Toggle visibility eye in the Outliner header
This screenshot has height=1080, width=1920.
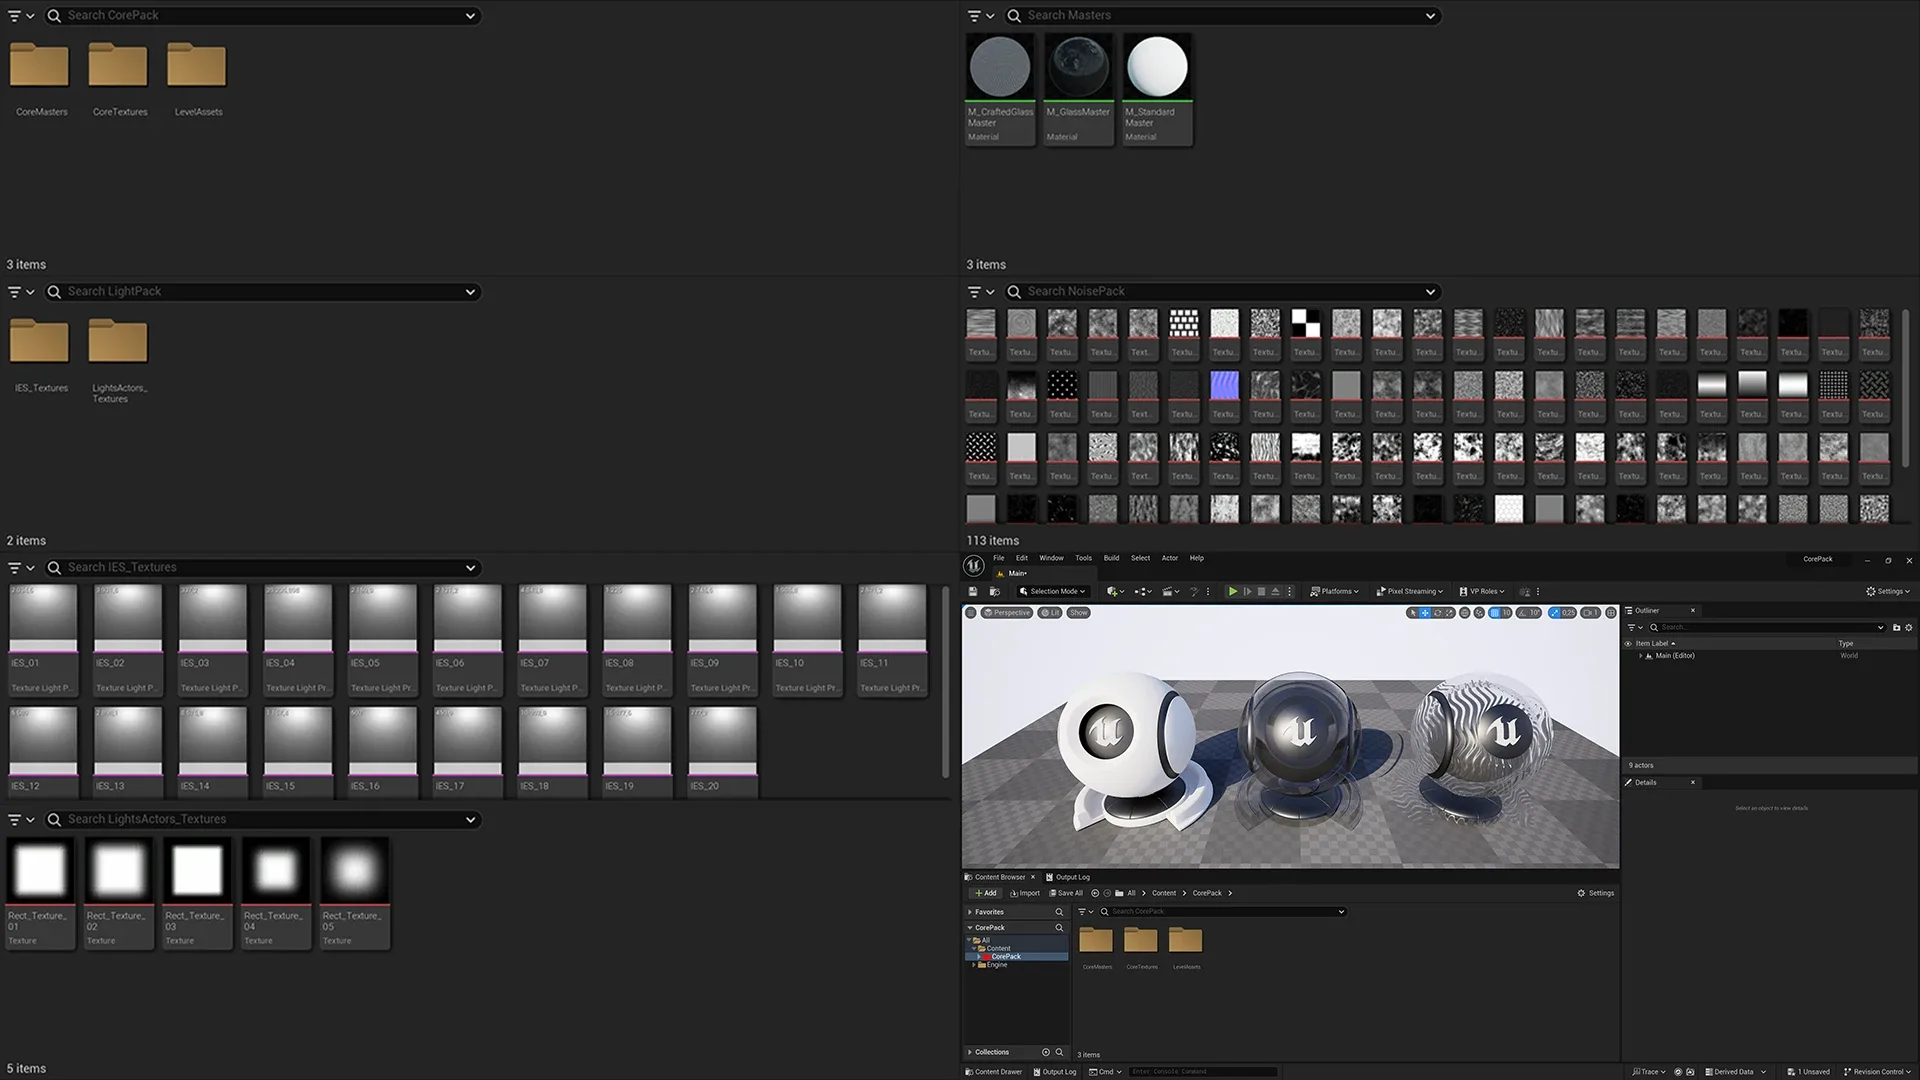click(1628, 644)
